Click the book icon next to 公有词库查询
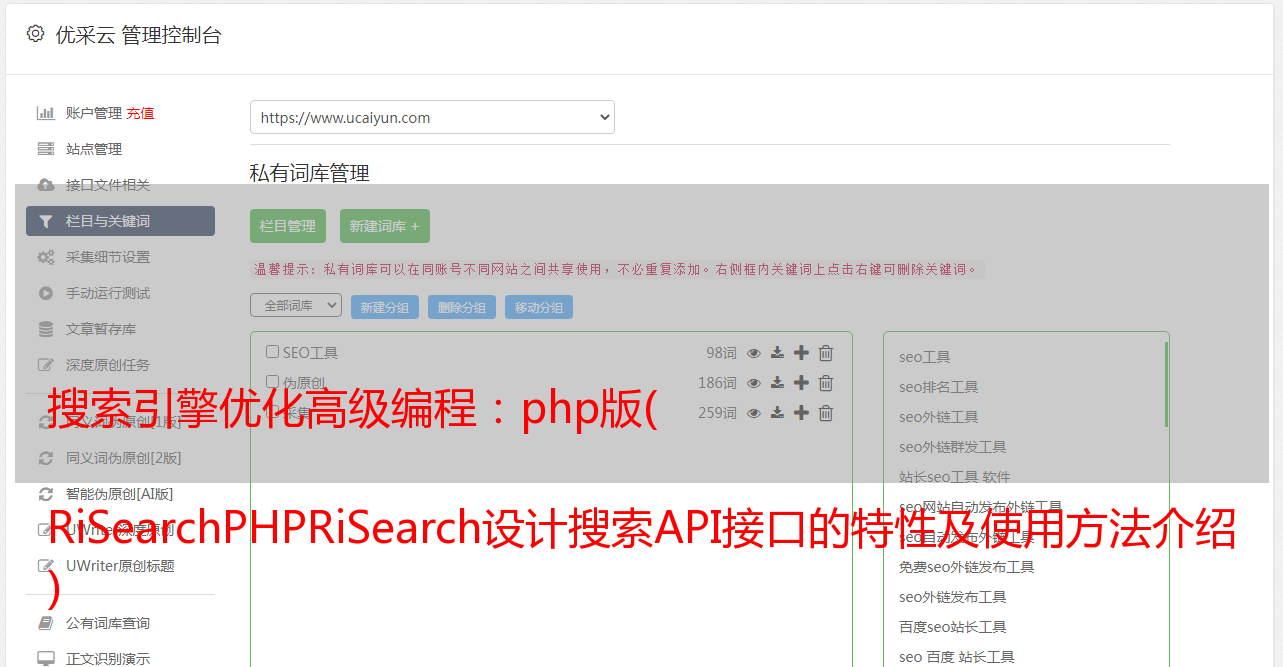 (x=46, y=623)
